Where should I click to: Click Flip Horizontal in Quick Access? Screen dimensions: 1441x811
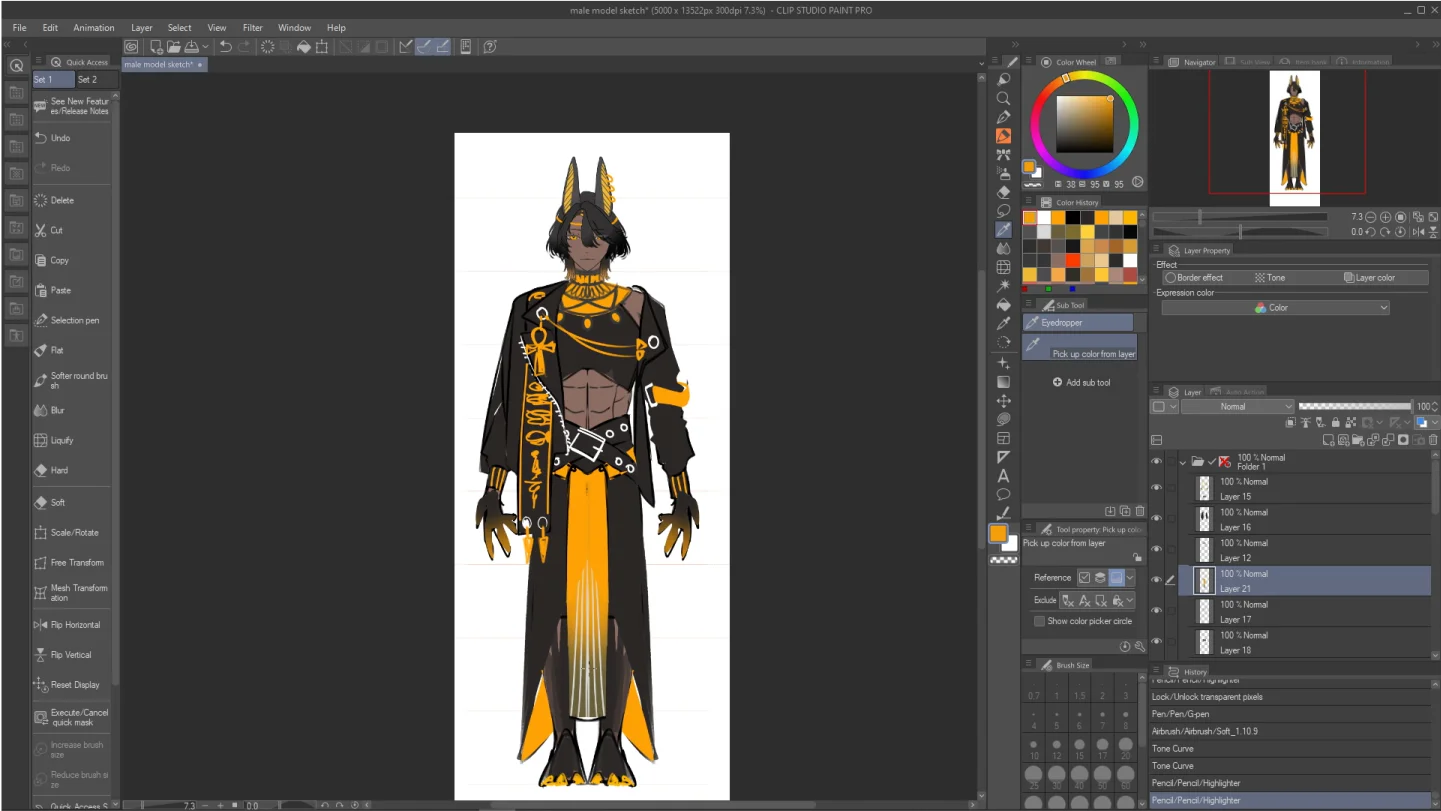[71, 625]
